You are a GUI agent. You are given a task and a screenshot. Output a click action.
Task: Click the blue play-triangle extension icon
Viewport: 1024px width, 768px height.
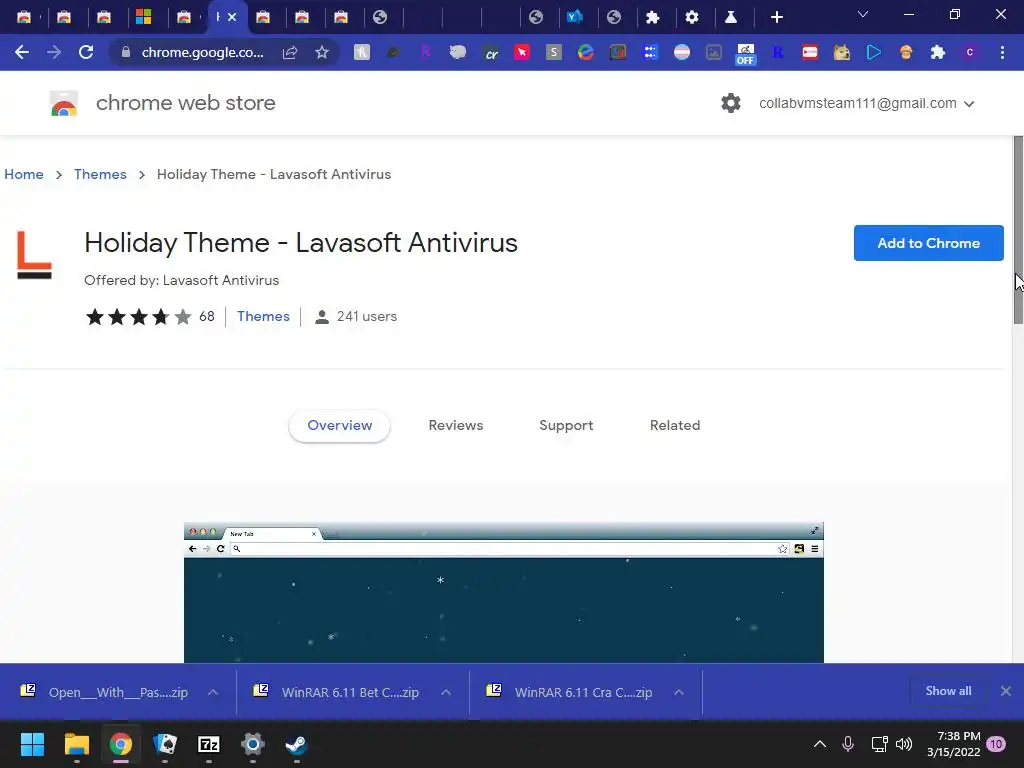(x=874, y=52)
